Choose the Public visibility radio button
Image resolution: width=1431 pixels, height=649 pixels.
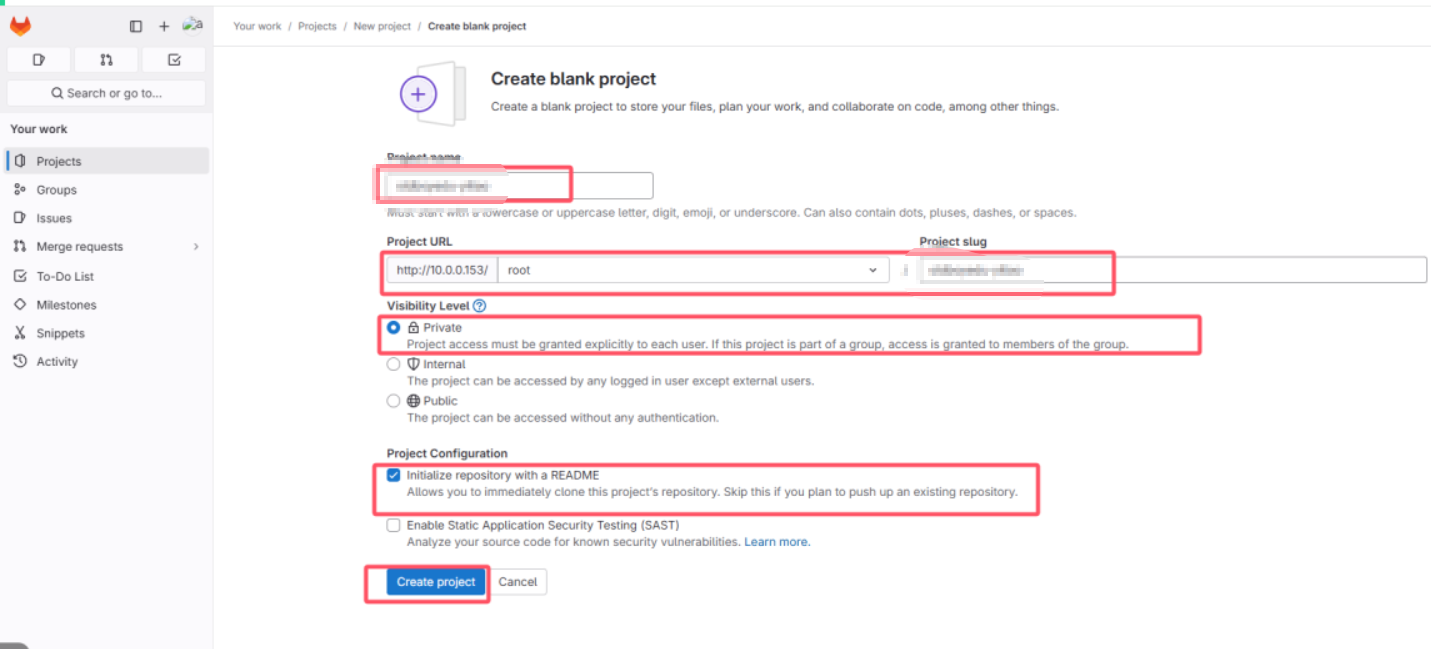pyautogui.click(x=394, y=401)
